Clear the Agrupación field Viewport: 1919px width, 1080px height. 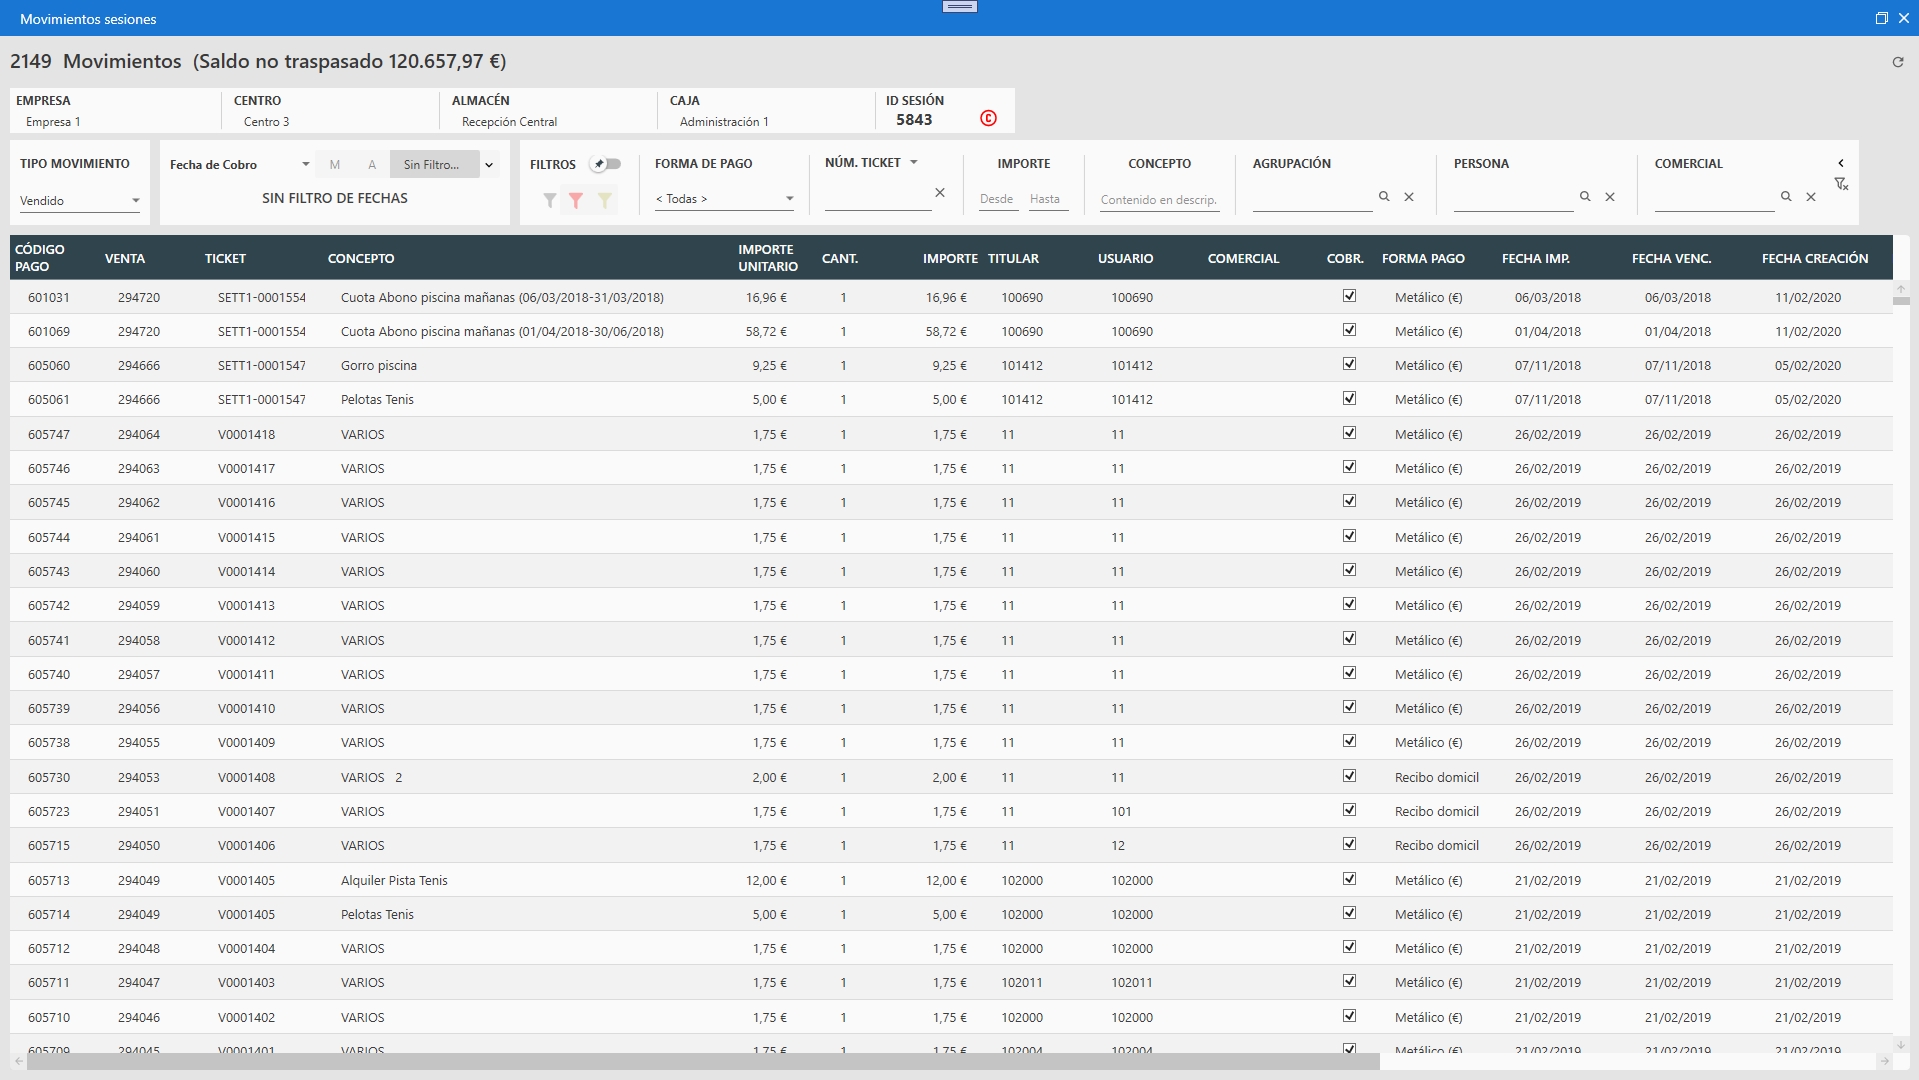[x=1409, y=197]
